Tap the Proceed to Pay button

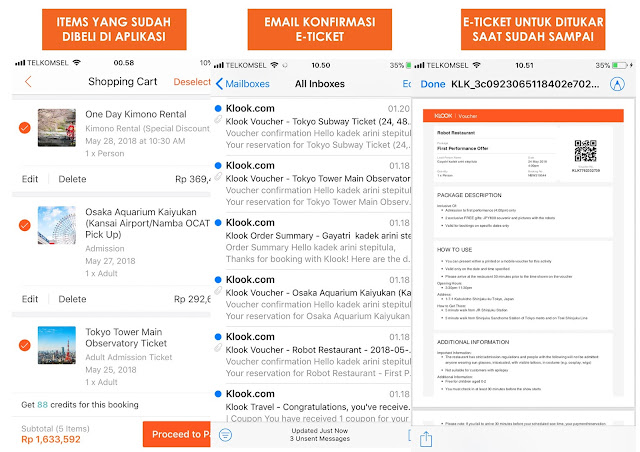point(177,434)
